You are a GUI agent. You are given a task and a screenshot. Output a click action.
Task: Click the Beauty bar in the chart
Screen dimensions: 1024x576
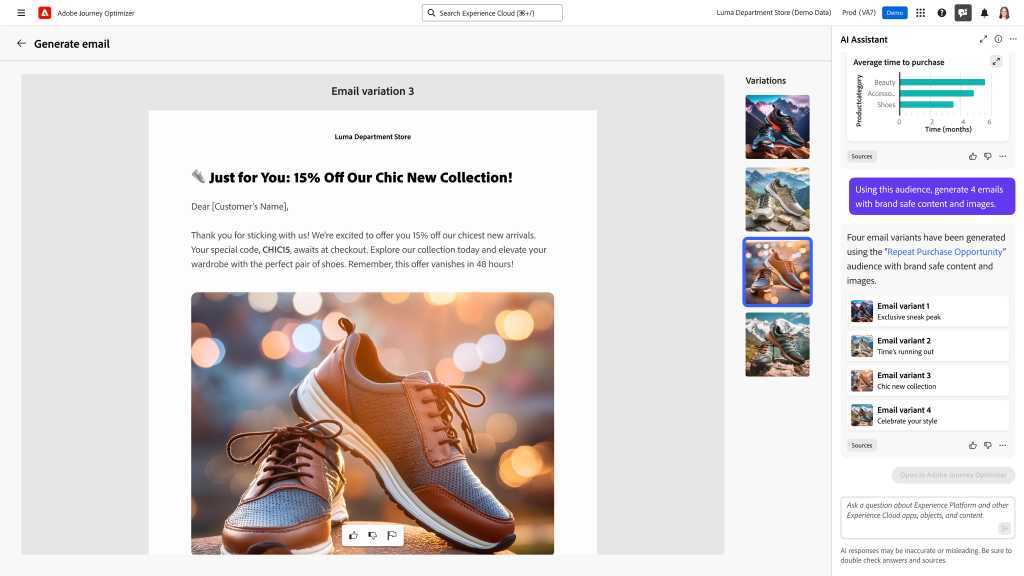pos(942,82)
